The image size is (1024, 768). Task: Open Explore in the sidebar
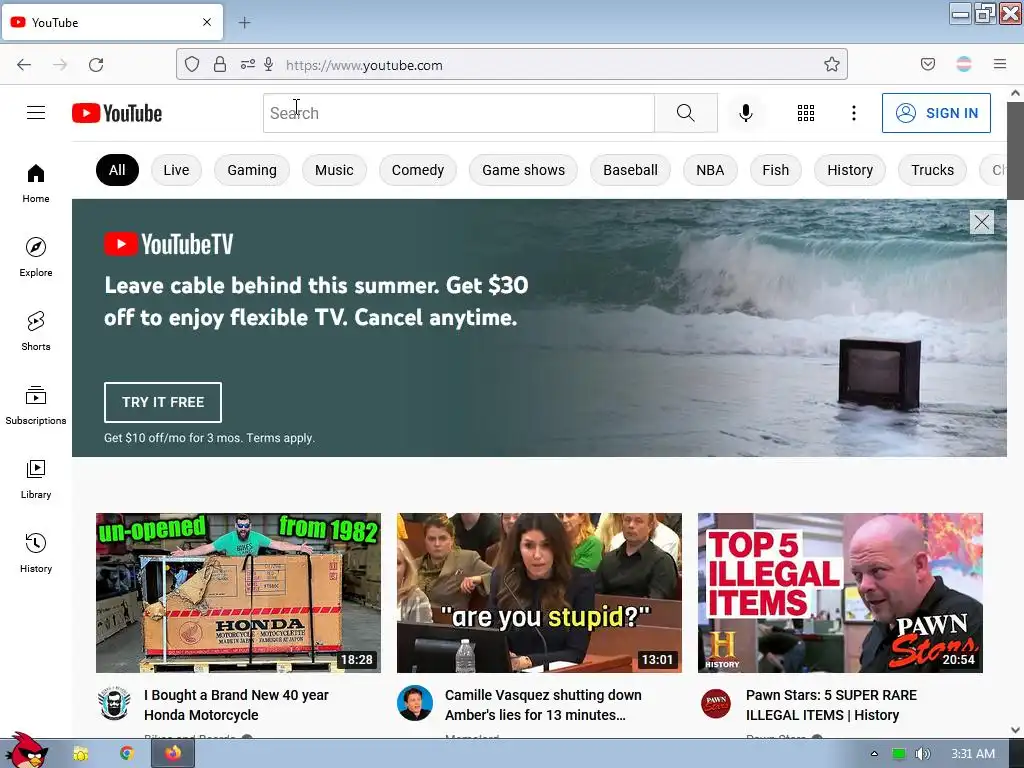tap(36, 257)
